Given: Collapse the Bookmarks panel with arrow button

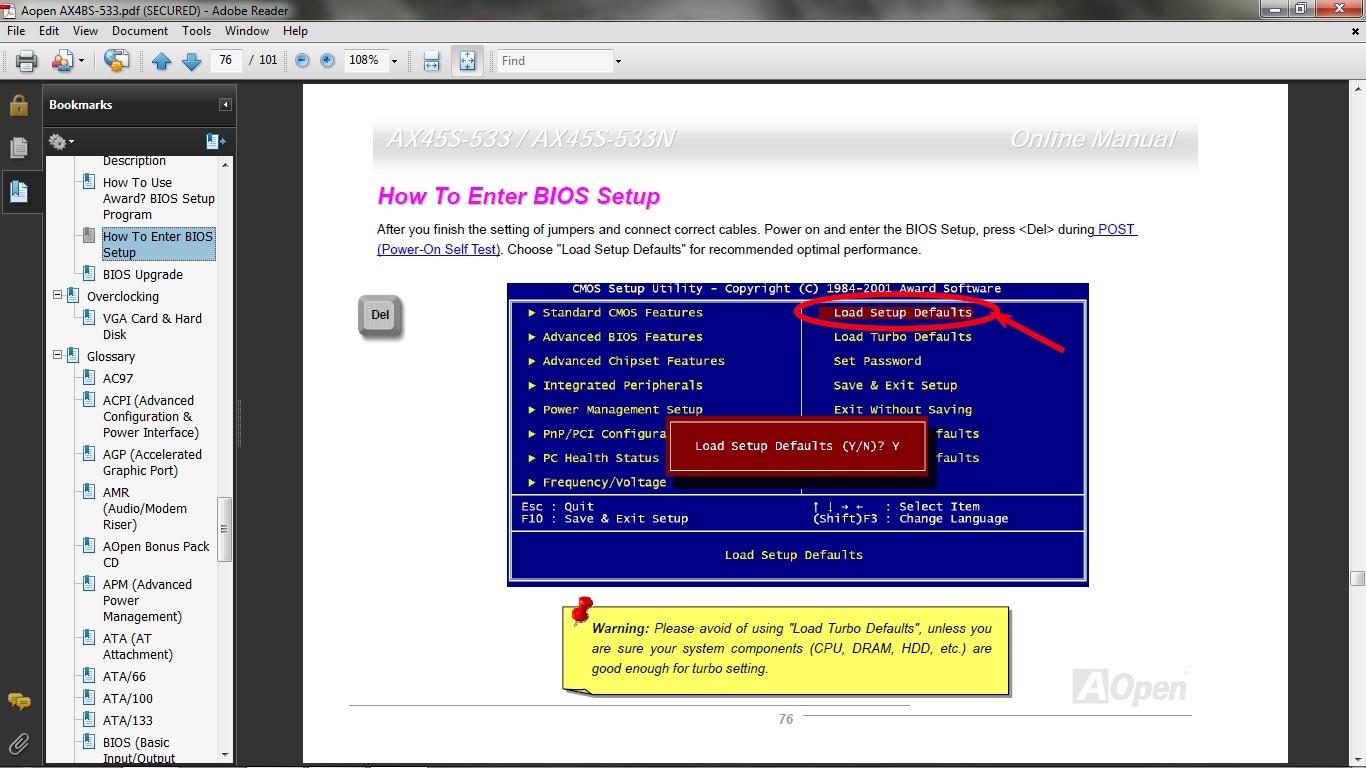Looking at the screenshot, I should pyautogui.click(x=226, y=105).
